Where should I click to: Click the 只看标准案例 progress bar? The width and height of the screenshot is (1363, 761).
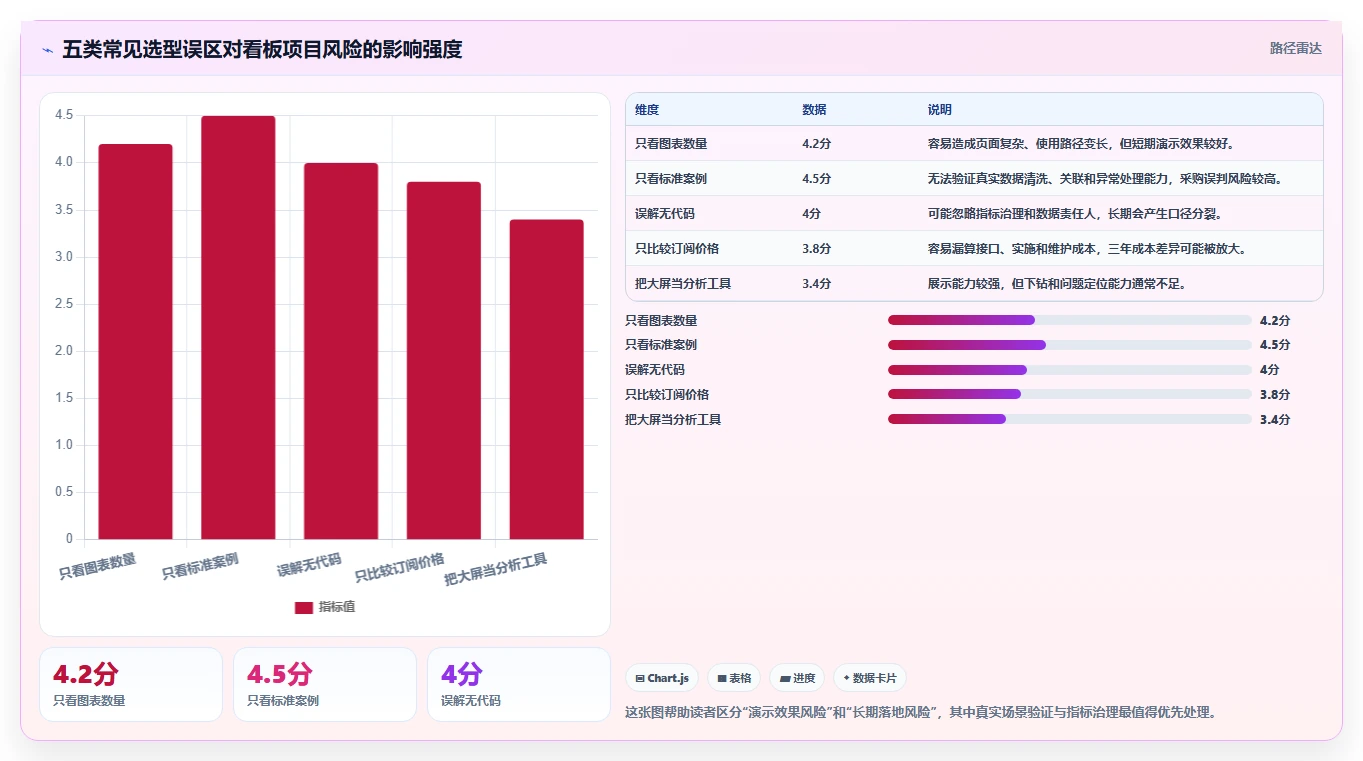pos(1070,345)
